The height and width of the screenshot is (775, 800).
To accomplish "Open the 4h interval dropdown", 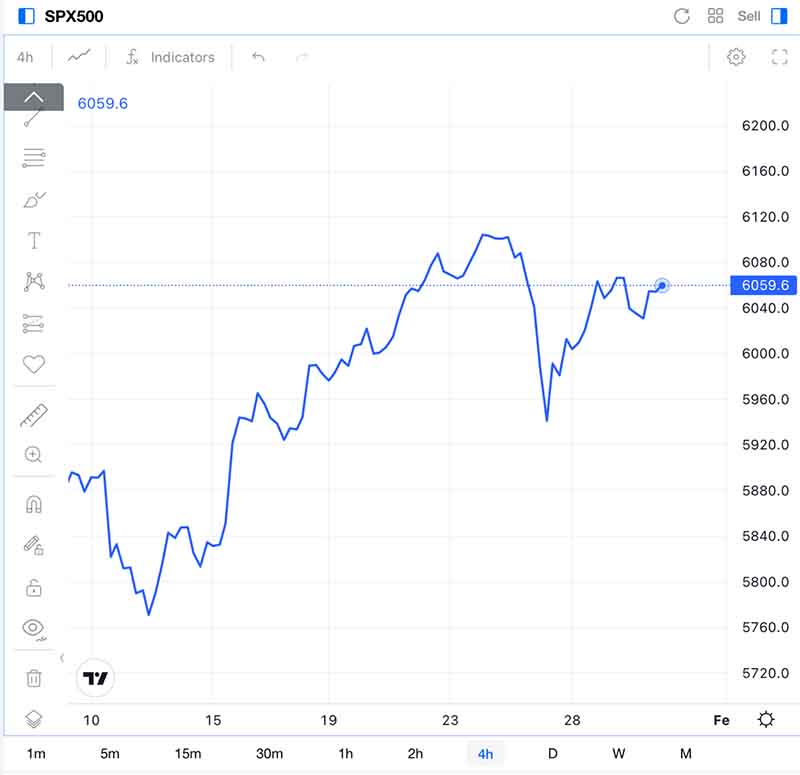I will [25, 57].
